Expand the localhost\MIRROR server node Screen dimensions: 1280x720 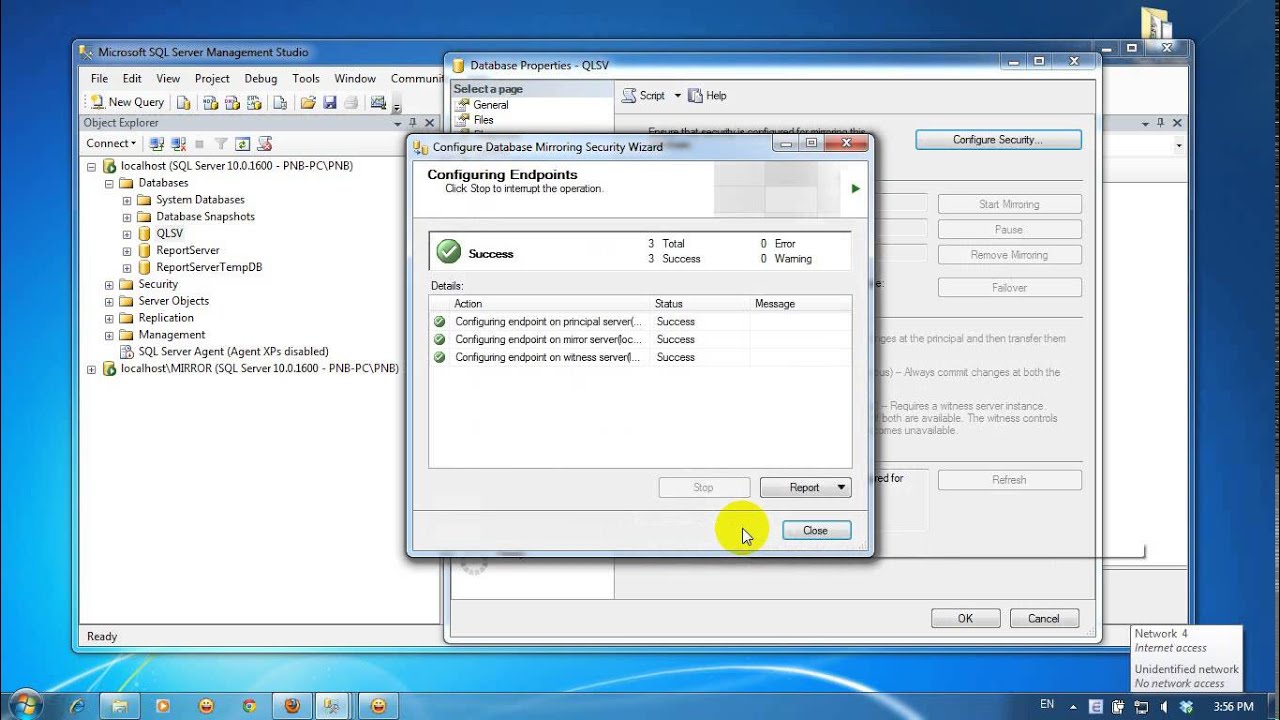(x=92, y=369)
